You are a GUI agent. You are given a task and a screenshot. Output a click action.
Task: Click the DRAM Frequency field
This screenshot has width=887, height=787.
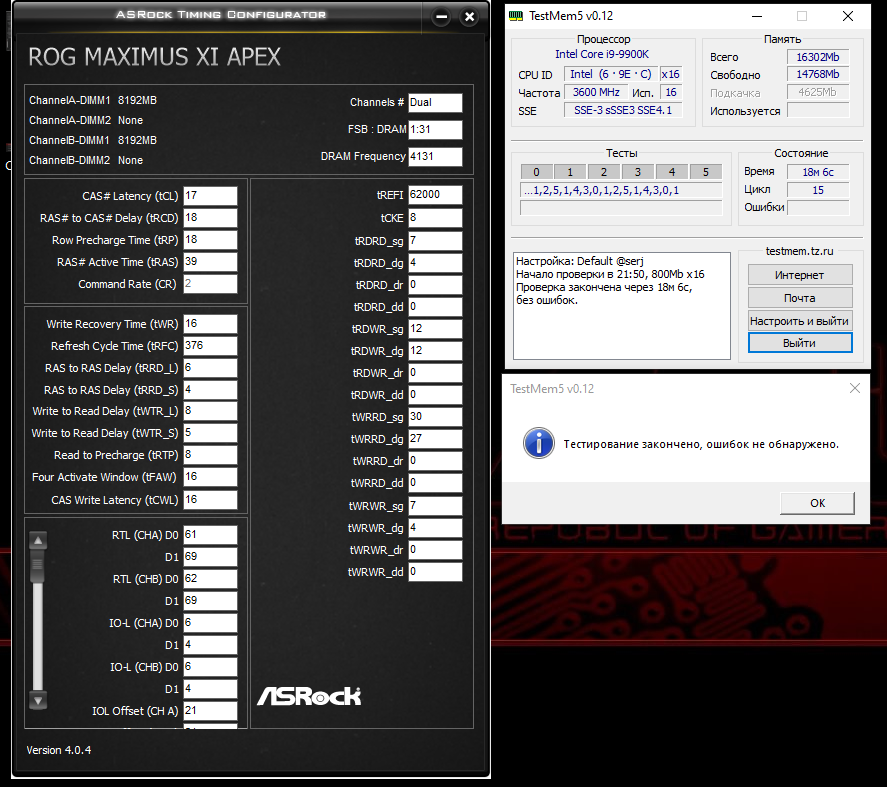point(435,157)
